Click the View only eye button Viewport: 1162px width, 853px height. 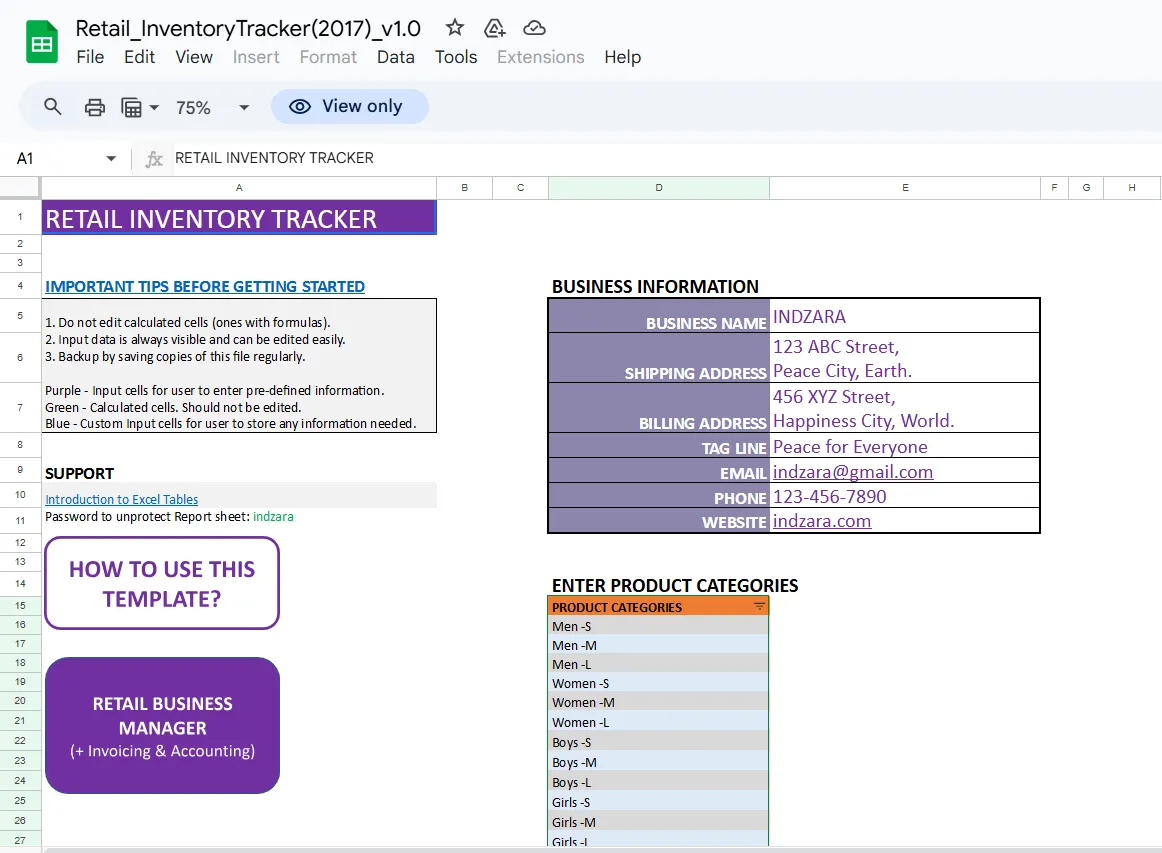pyautogui.click(x=350, y=107)
